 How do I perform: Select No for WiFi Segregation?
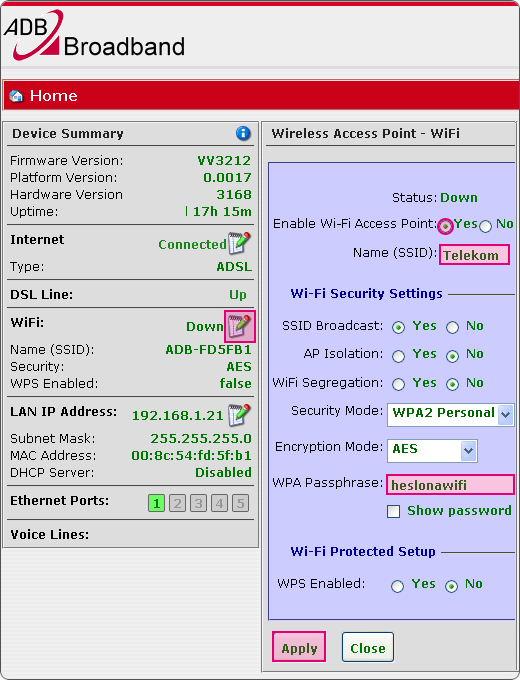pyautogui.click(x=452, y=385)
